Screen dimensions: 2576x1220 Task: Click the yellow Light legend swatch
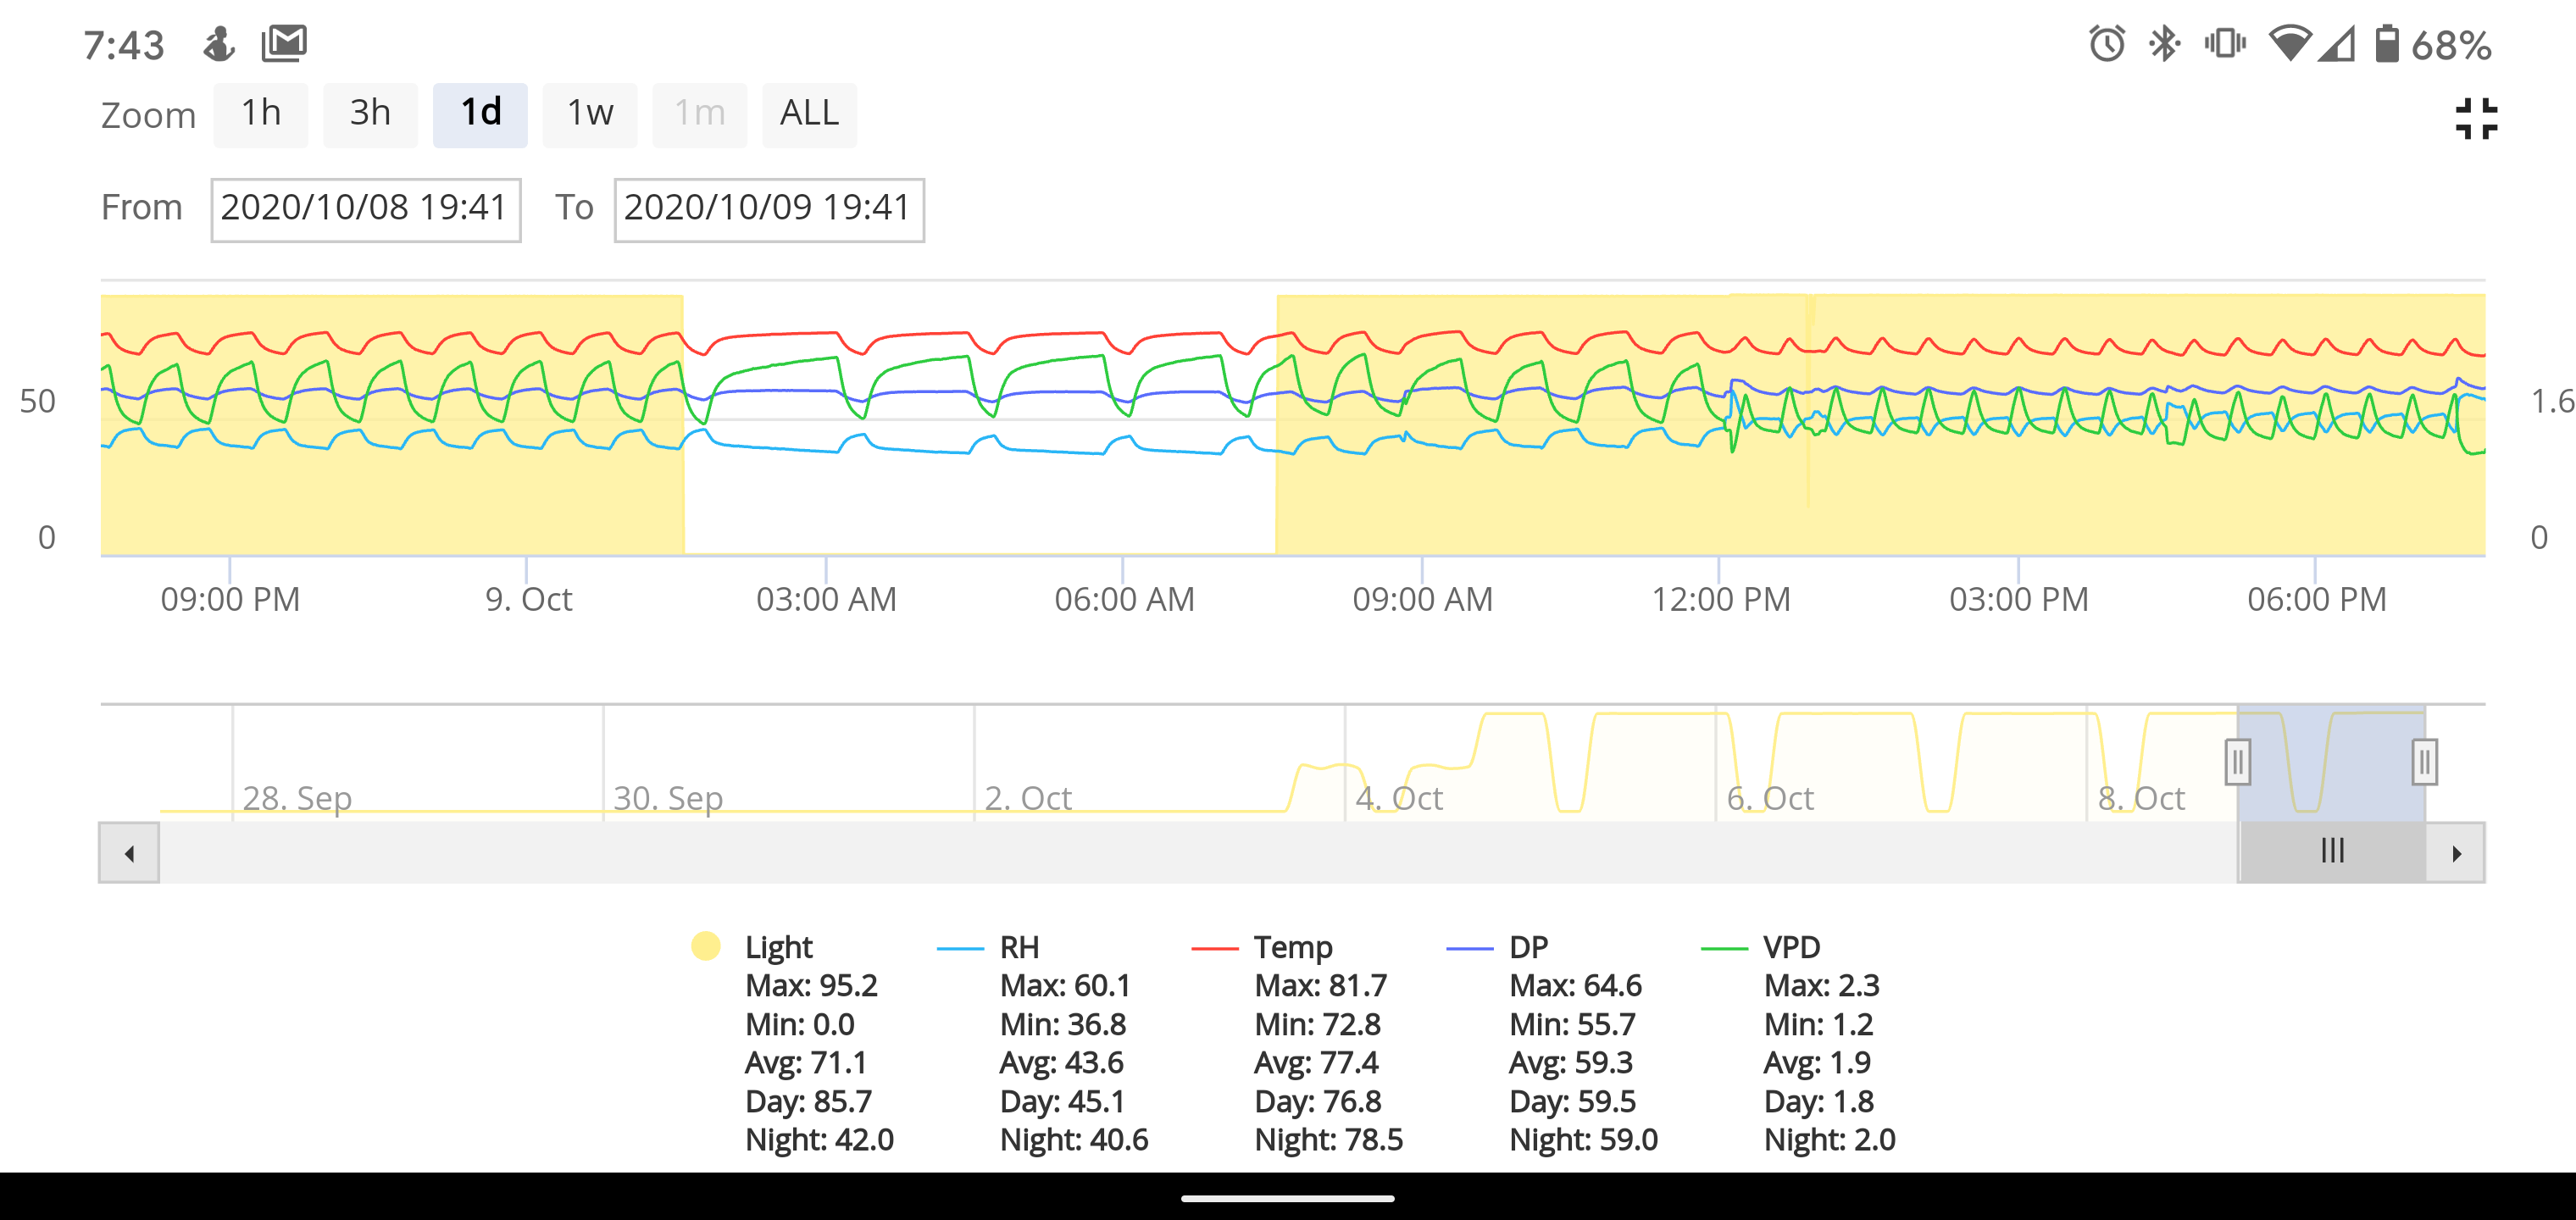point(706,946)
